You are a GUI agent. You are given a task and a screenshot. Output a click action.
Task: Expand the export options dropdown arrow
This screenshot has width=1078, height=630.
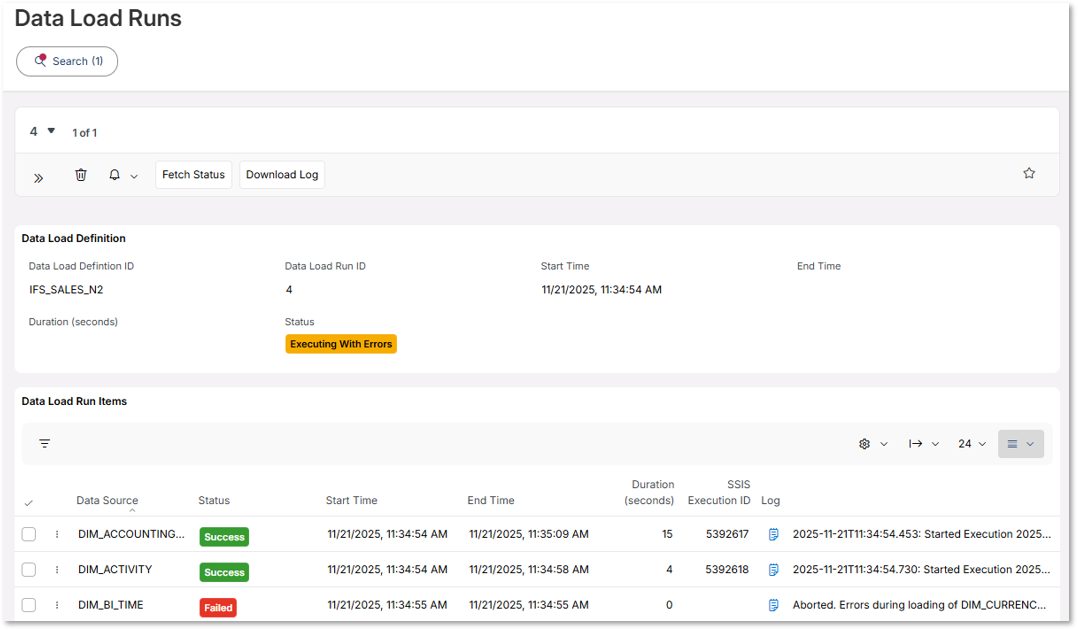tap(935, 444)
